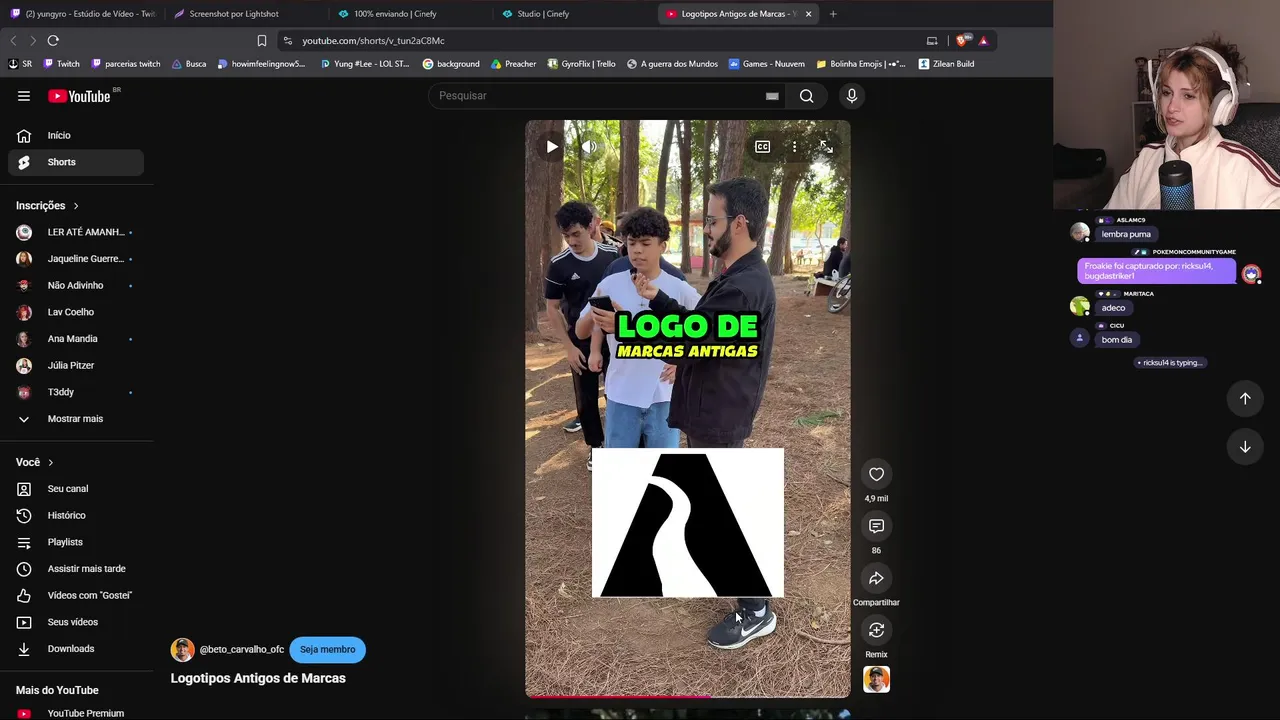Click Seja membro button
The width and height of the screenshot is (1280, 720).
pos(328,650)
